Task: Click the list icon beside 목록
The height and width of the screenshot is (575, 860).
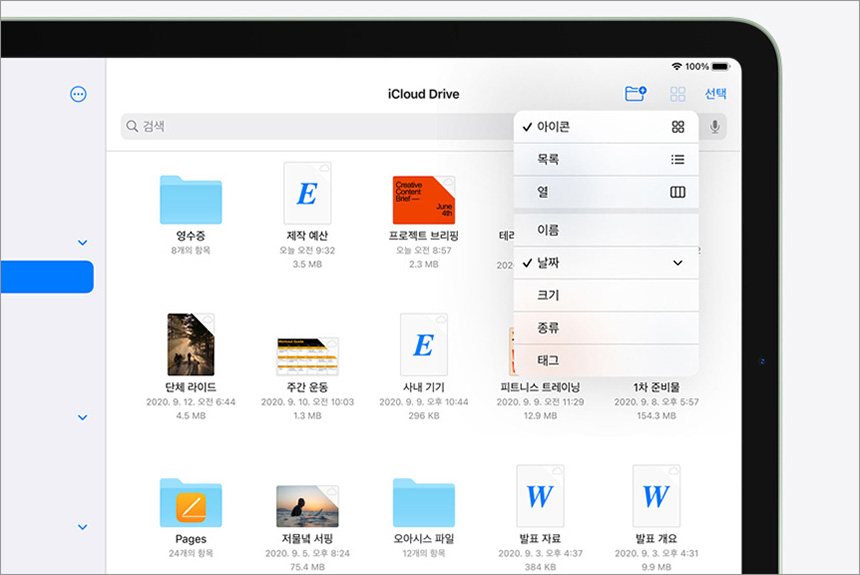Action: 678,160
